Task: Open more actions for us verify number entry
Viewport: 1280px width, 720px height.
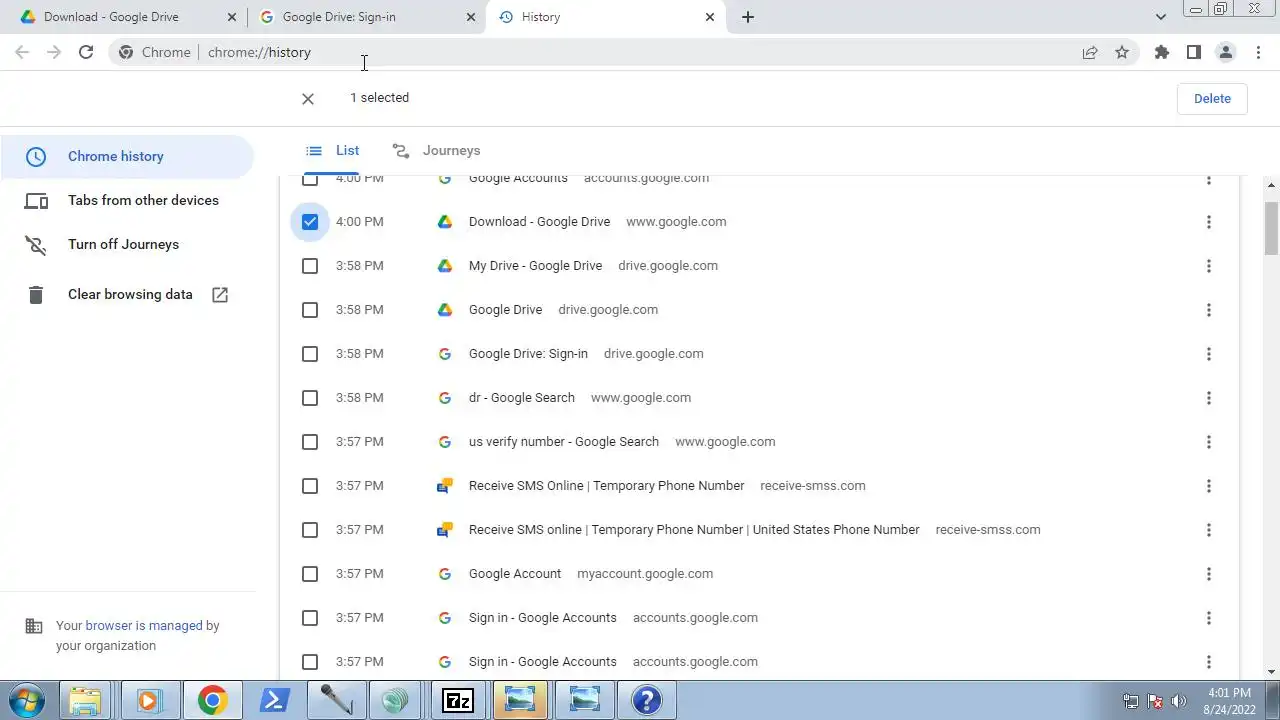Action: point(1208,442)
